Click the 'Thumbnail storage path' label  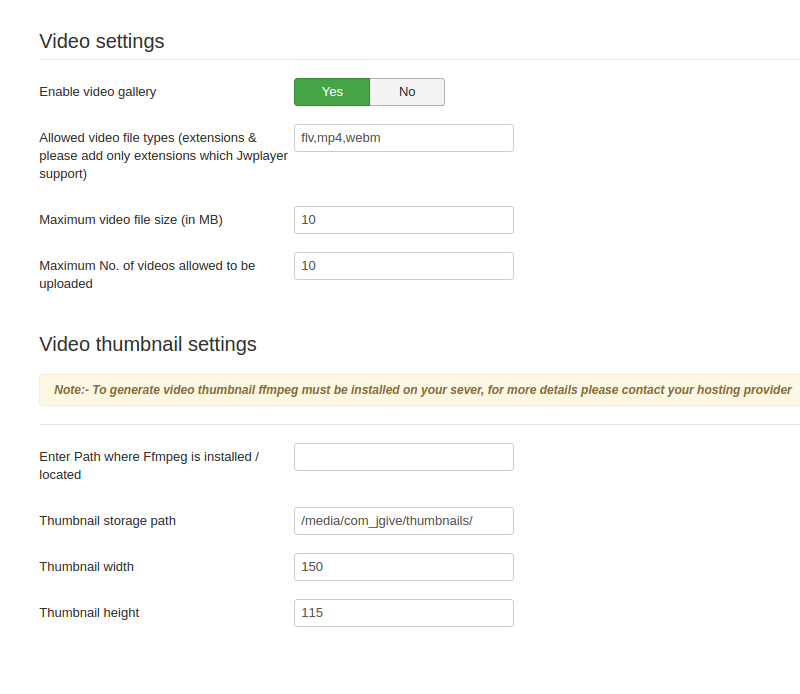(x=107, y=521)
